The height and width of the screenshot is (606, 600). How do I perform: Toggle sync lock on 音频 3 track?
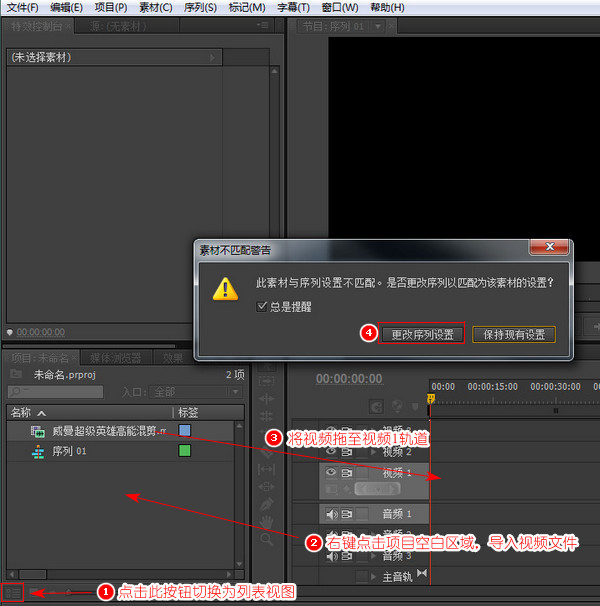(x=347, y=556)
